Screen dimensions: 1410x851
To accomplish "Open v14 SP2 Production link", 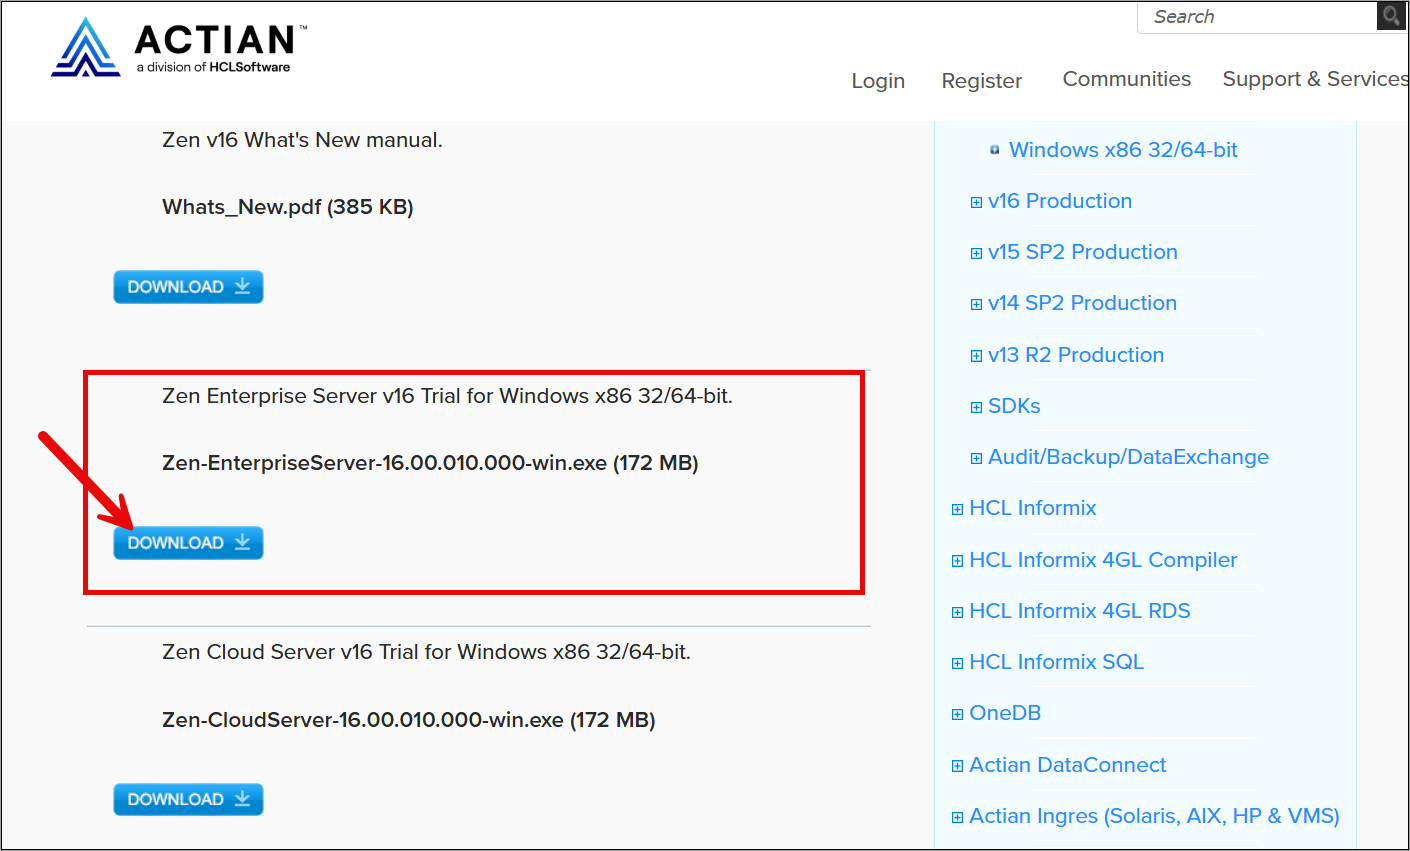I will [x=1082, y=303].
